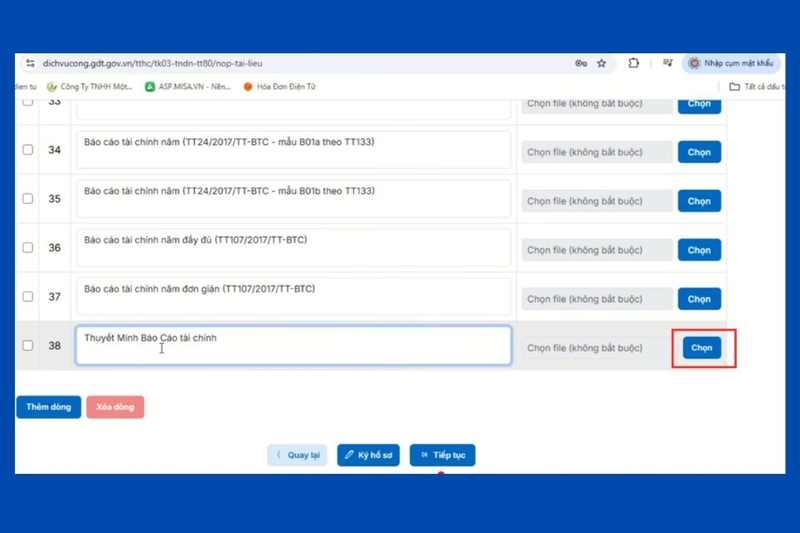This screenshot has height=533, width=800.
Task: Click the Chọn button for row 37
Action: click(x=699, y=299)
